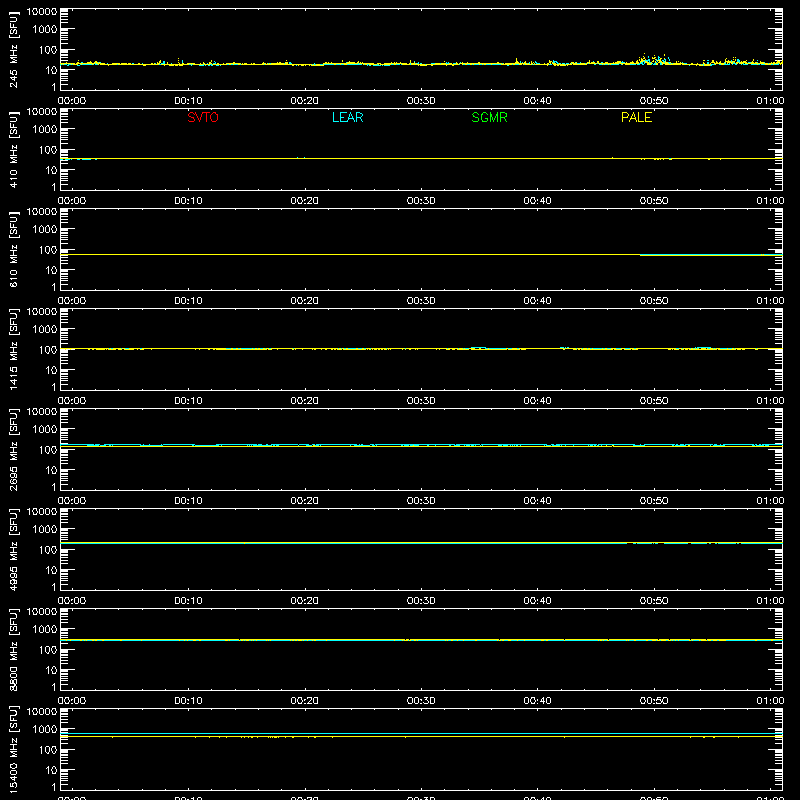Click the 00:50 time label under 8800 MHz plot
Image resolution: width=800 pixels, height=800 pixels.
(x=654, y=701)
